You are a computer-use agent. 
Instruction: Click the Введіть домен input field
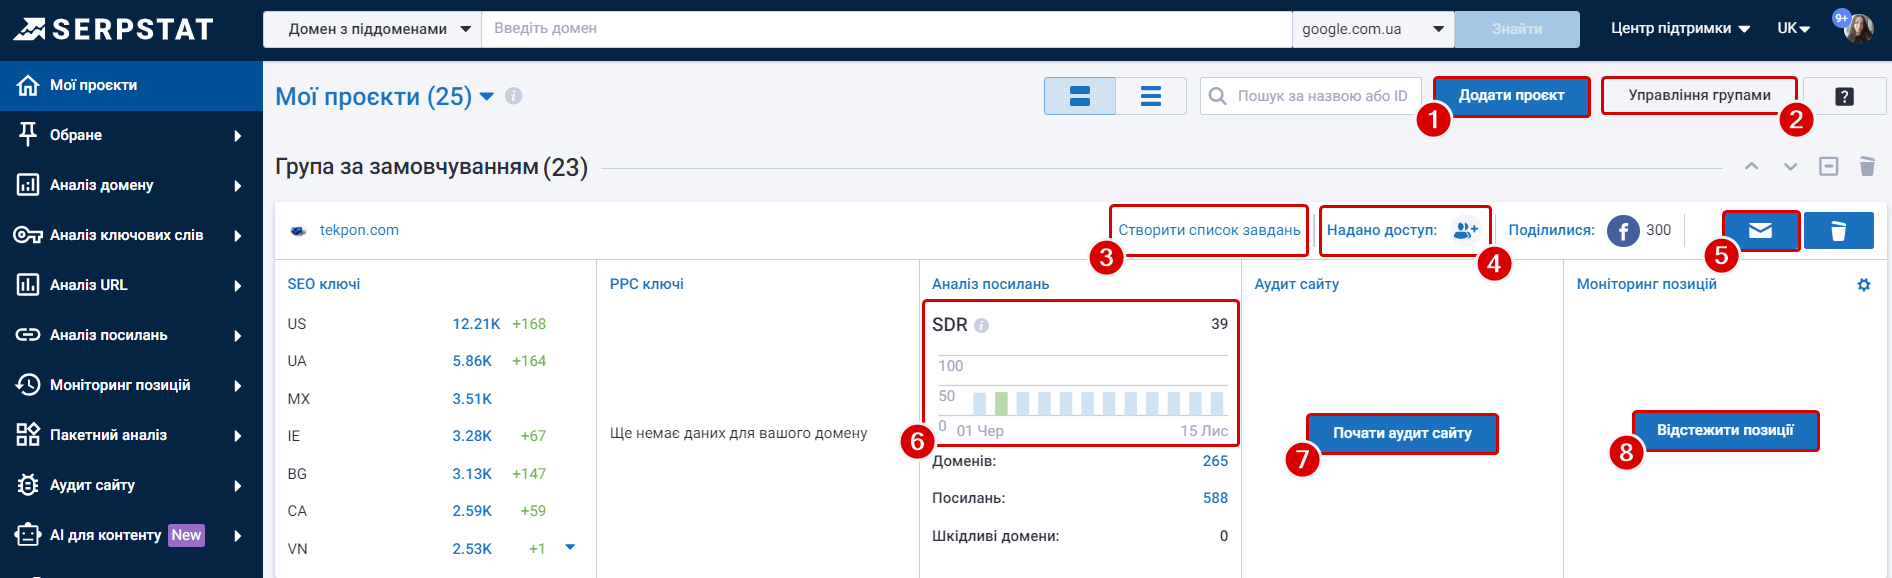[886, 29]
